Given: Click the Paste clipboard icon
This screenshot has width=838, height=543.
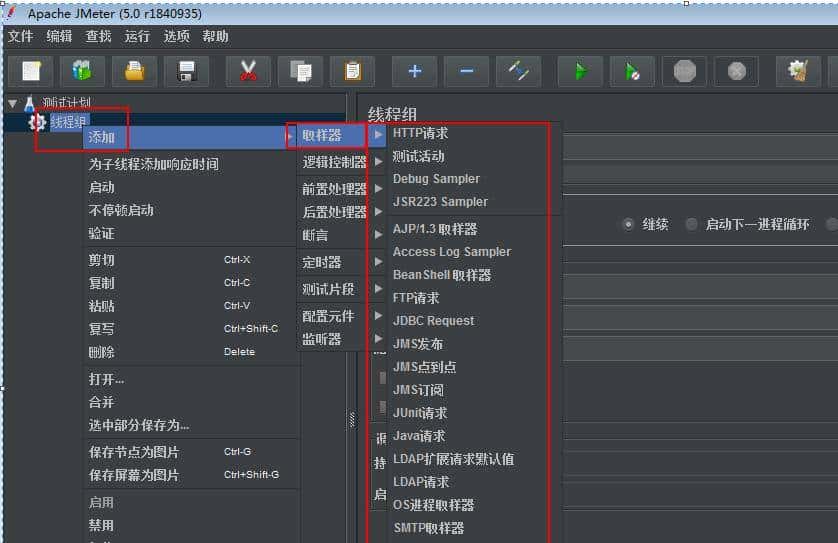Looking at the screenshot, I should tap(352, 71).
